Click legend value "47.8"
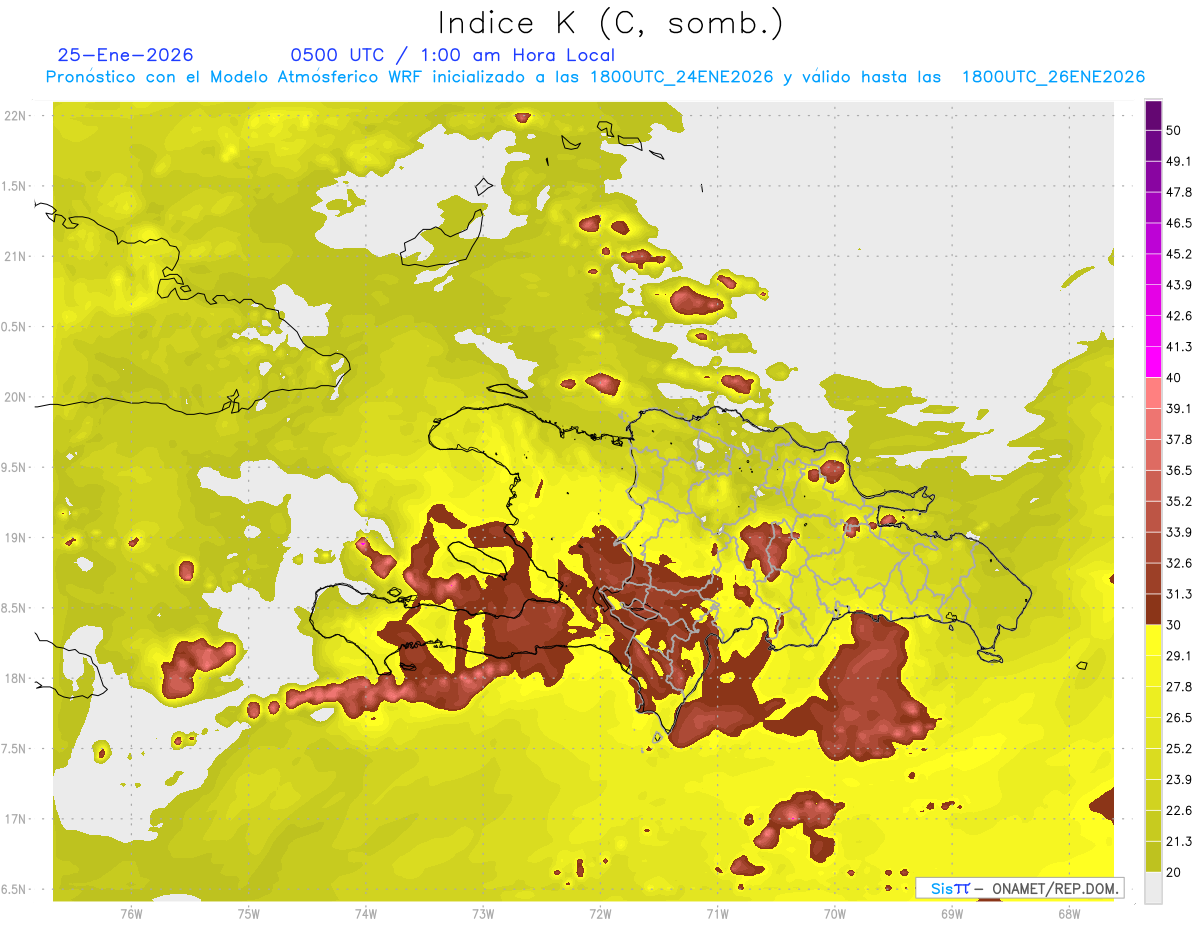This screenshot has width=1200, height=927. click(1178, 192)
